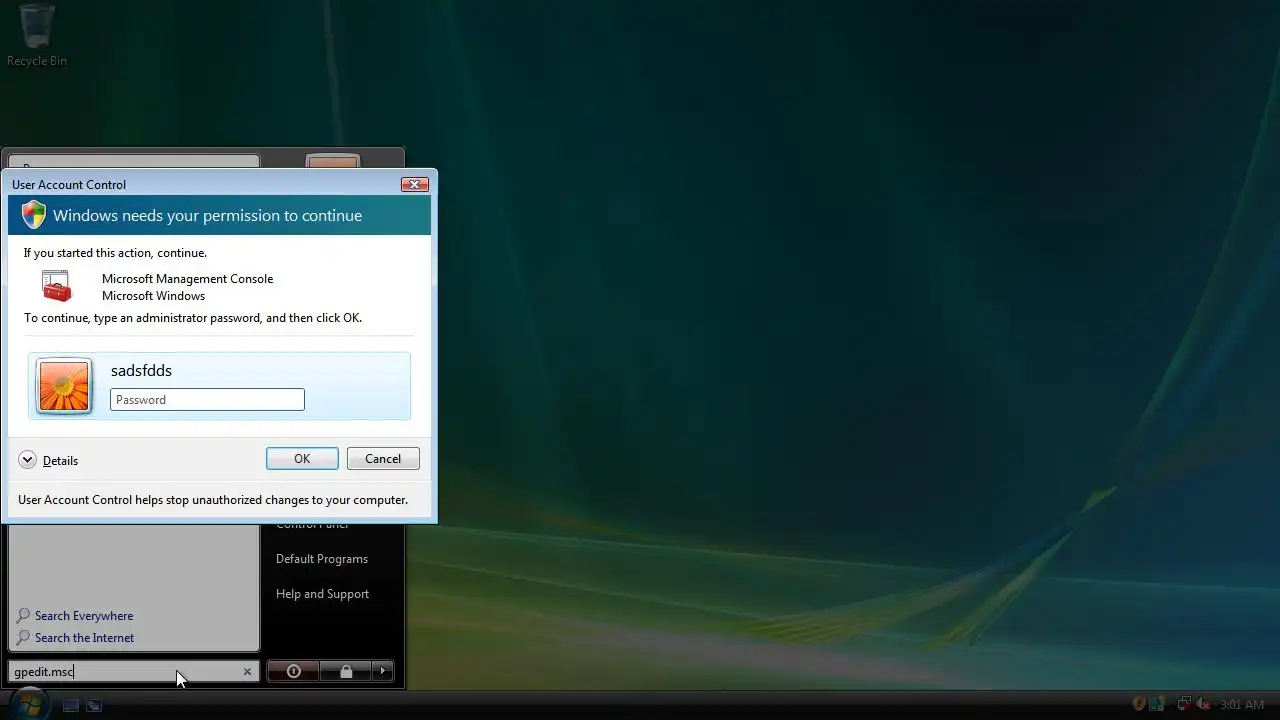Click the Microsoft Management Console program name
Viewport: 1280px width, 720px height.
[187, 279]
